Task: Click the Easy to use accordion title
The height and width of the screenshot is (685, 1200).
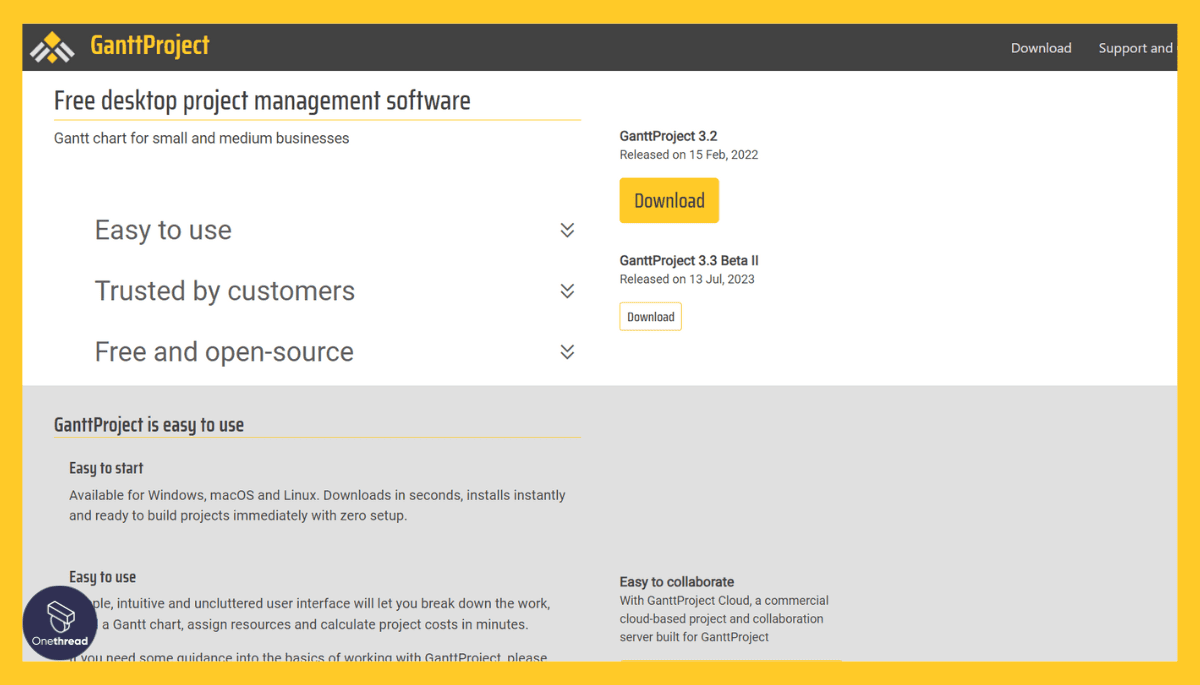Action: point(163,230)
